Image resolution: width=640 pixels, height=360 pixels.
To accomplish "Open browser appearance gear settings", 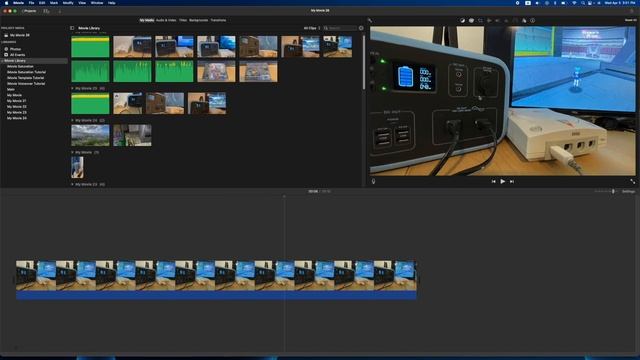I will pos(361,28).
